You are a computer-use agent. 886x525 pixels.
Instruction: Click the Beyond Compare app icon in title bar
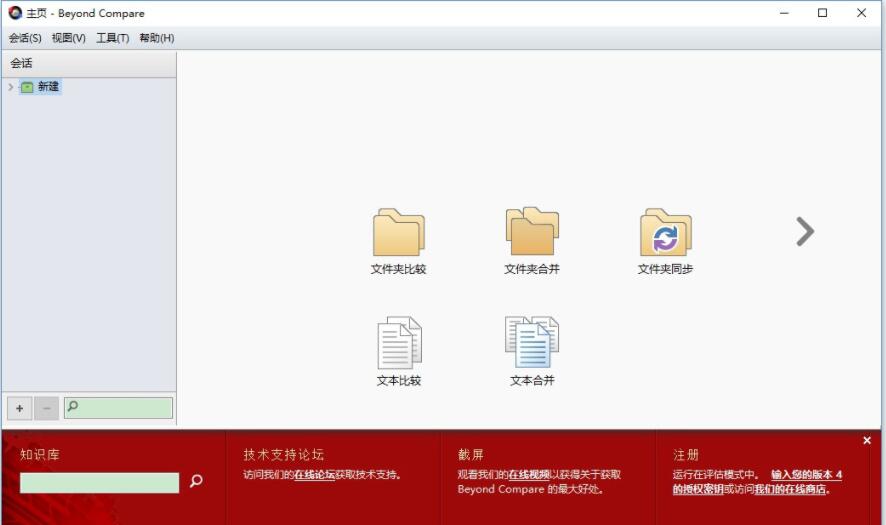(15, 12)
